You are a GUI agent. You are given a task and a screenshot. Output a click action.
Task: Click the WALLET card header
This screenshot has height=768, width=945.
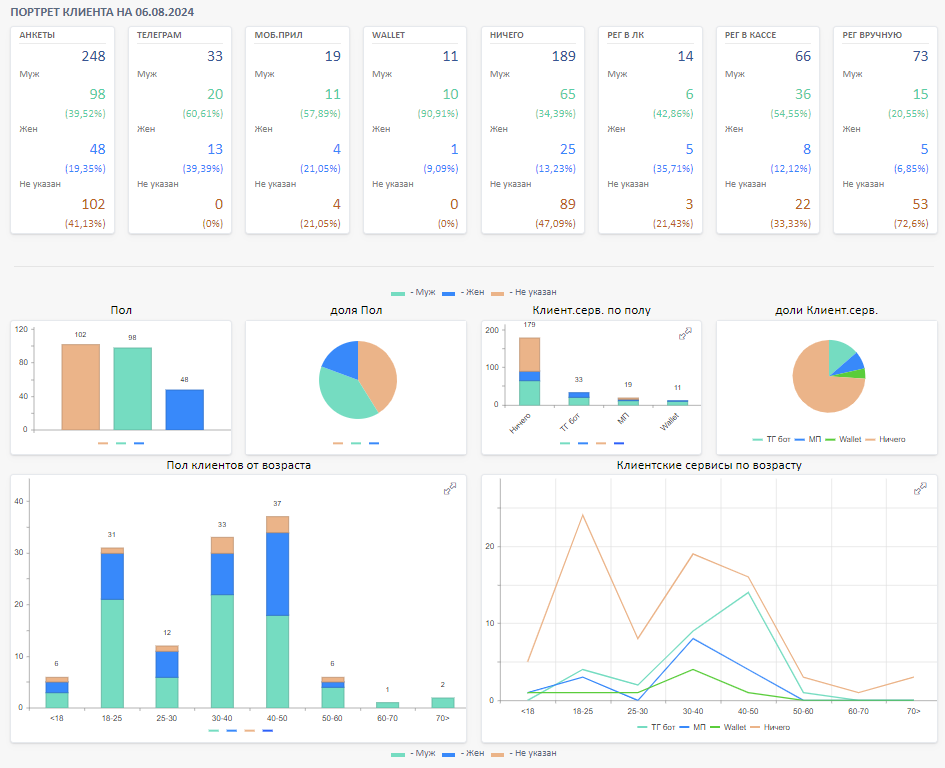pos(388,35)
